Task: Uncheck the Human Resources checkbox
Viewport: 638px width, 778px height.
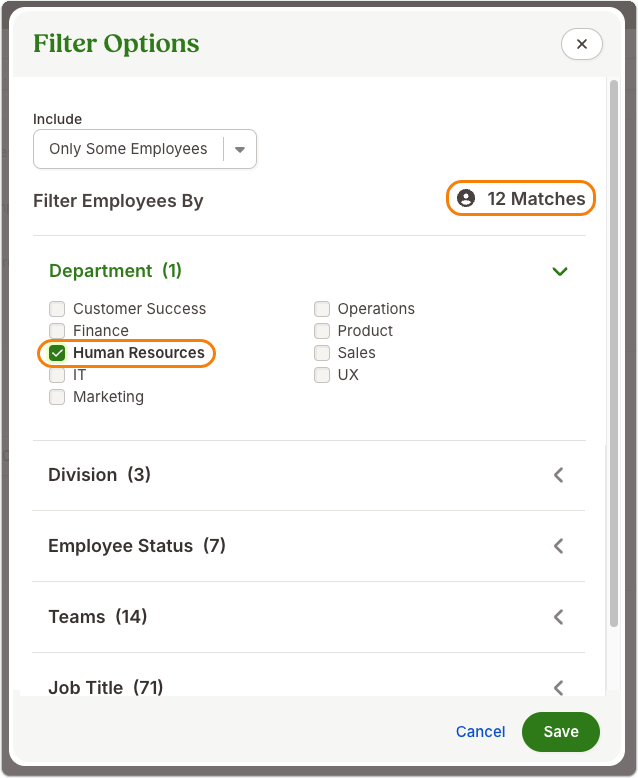Action: pos(57,353)
